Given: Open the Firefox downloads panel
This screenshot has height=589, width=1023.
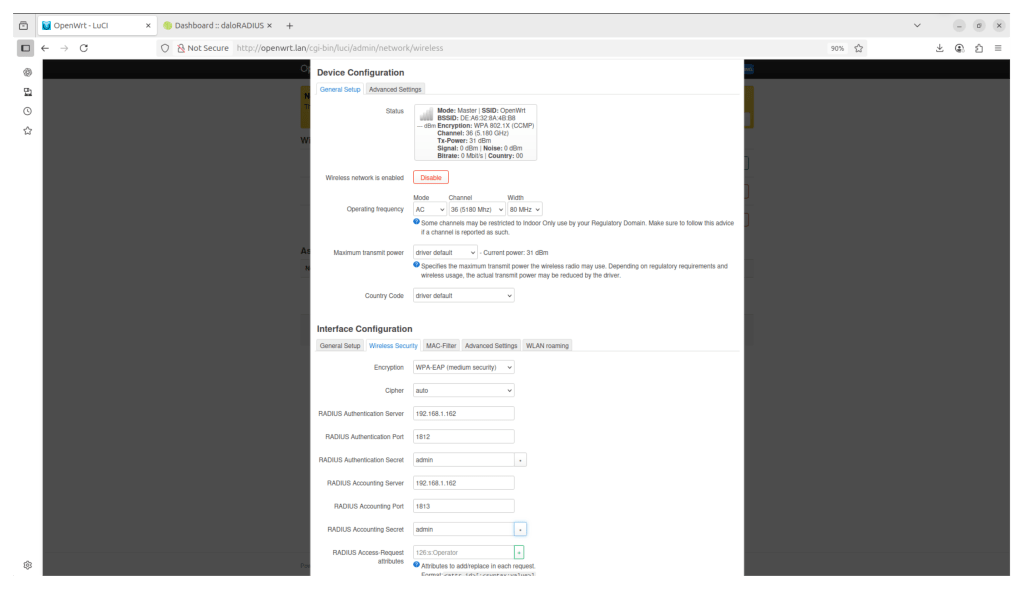Looking at the screenshot, I should click(939, 48).
